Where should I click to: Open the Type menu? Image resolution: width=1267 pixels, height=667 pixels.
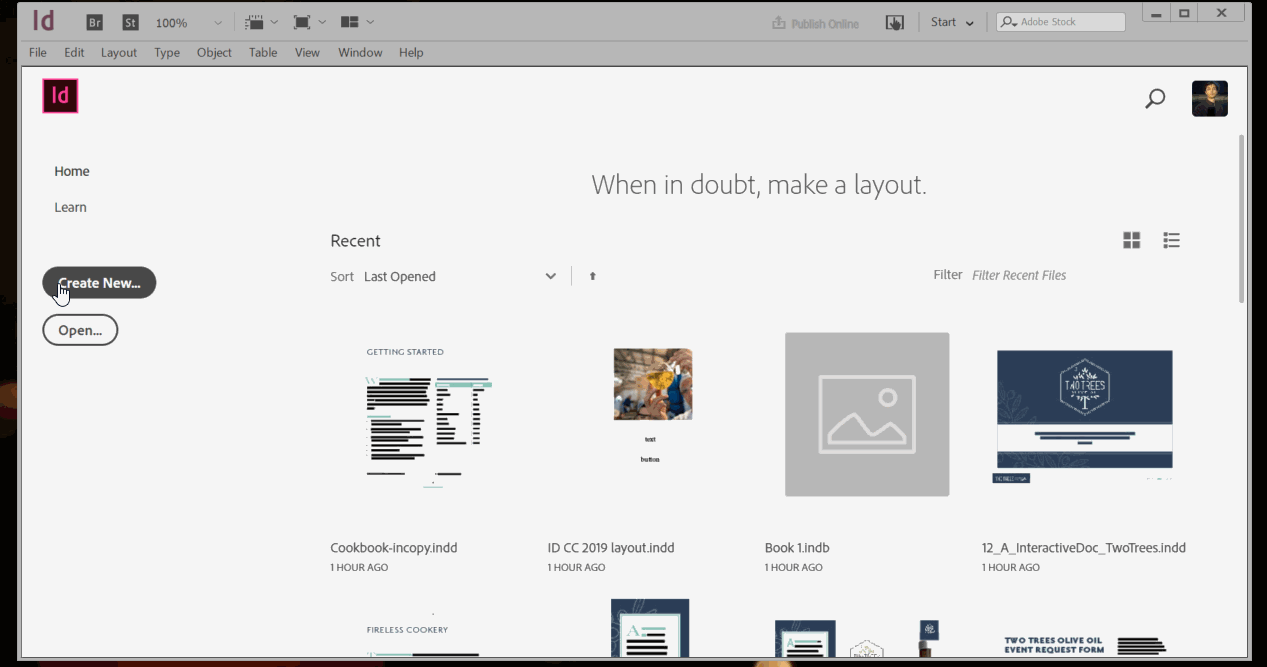pos(167,52)
